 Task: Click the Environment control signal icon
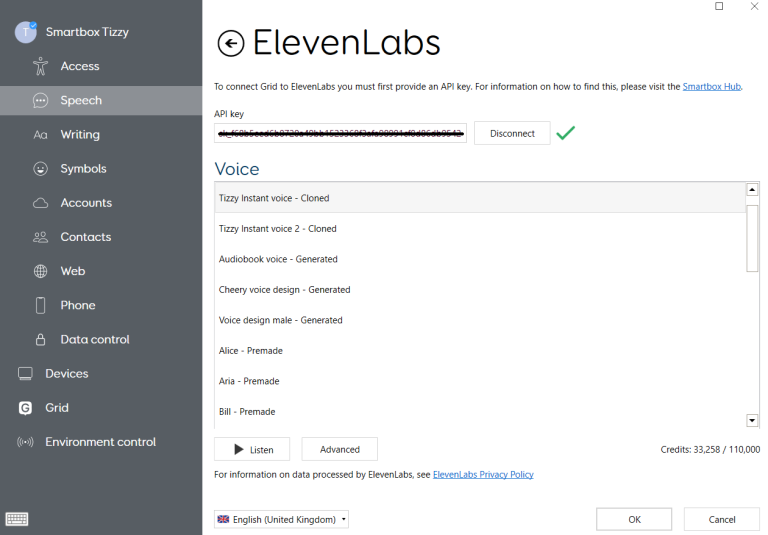coord(25,442)
